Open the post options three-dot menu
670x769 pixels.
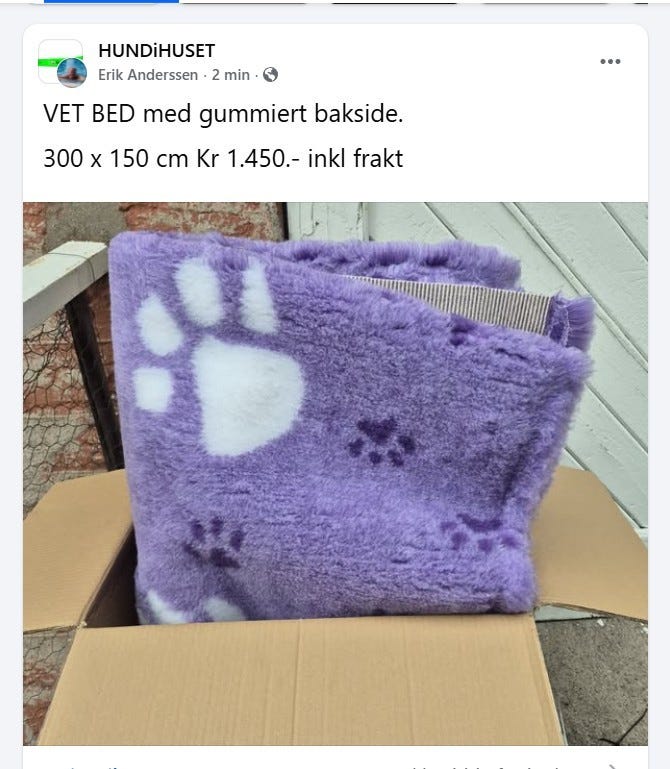pos(610,61)
